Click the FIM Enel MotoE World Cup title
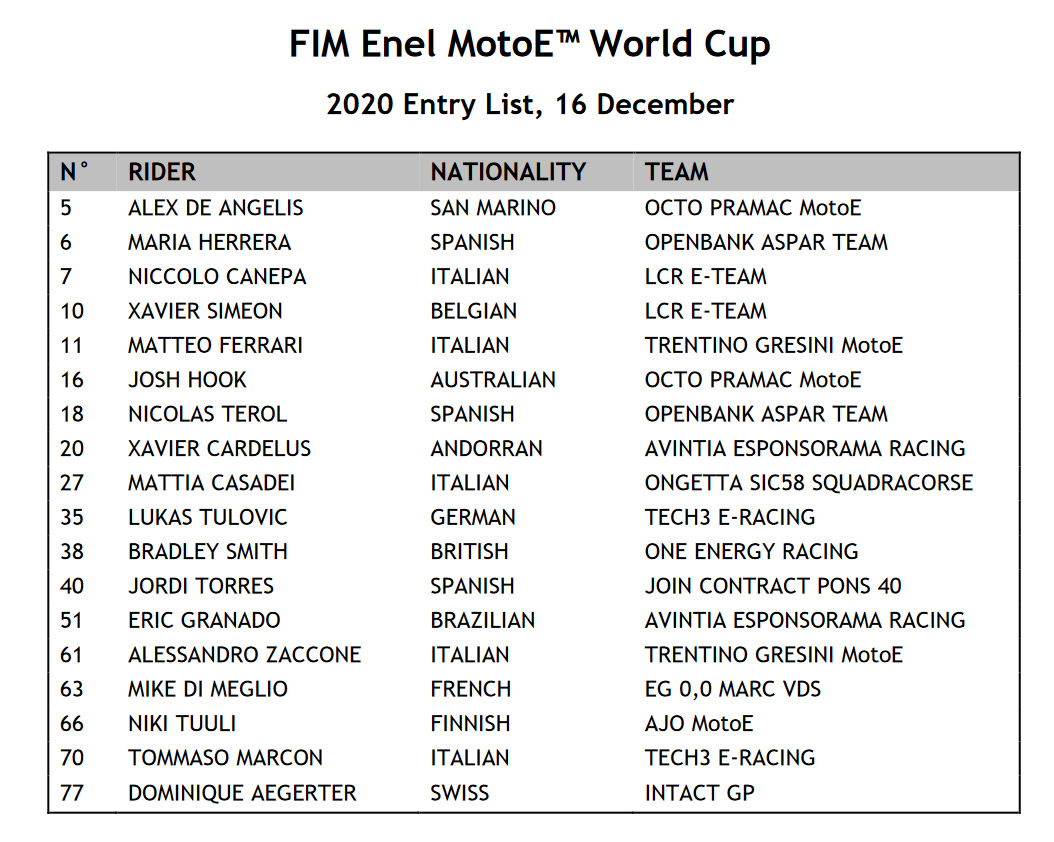 pyautogui.click(x=530, y=44)
